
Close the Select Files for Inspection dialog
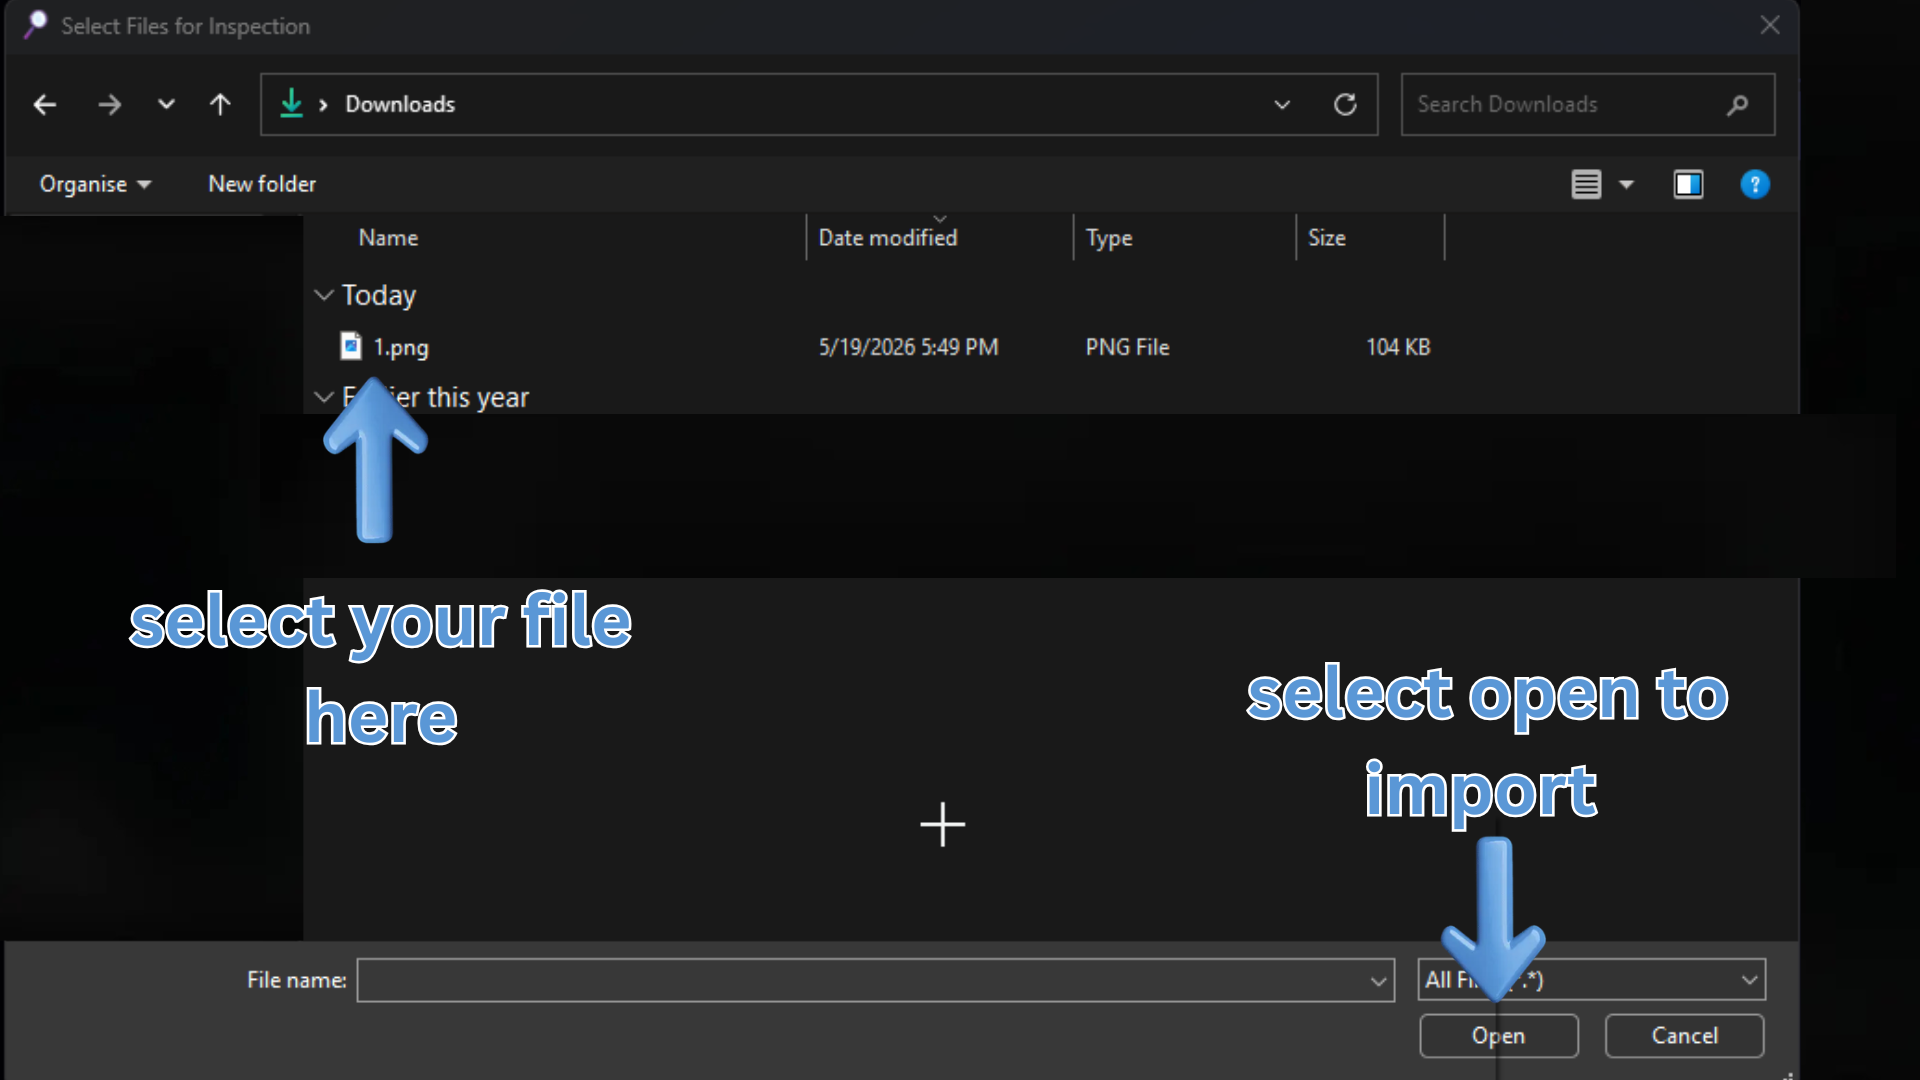point(1770,25)
